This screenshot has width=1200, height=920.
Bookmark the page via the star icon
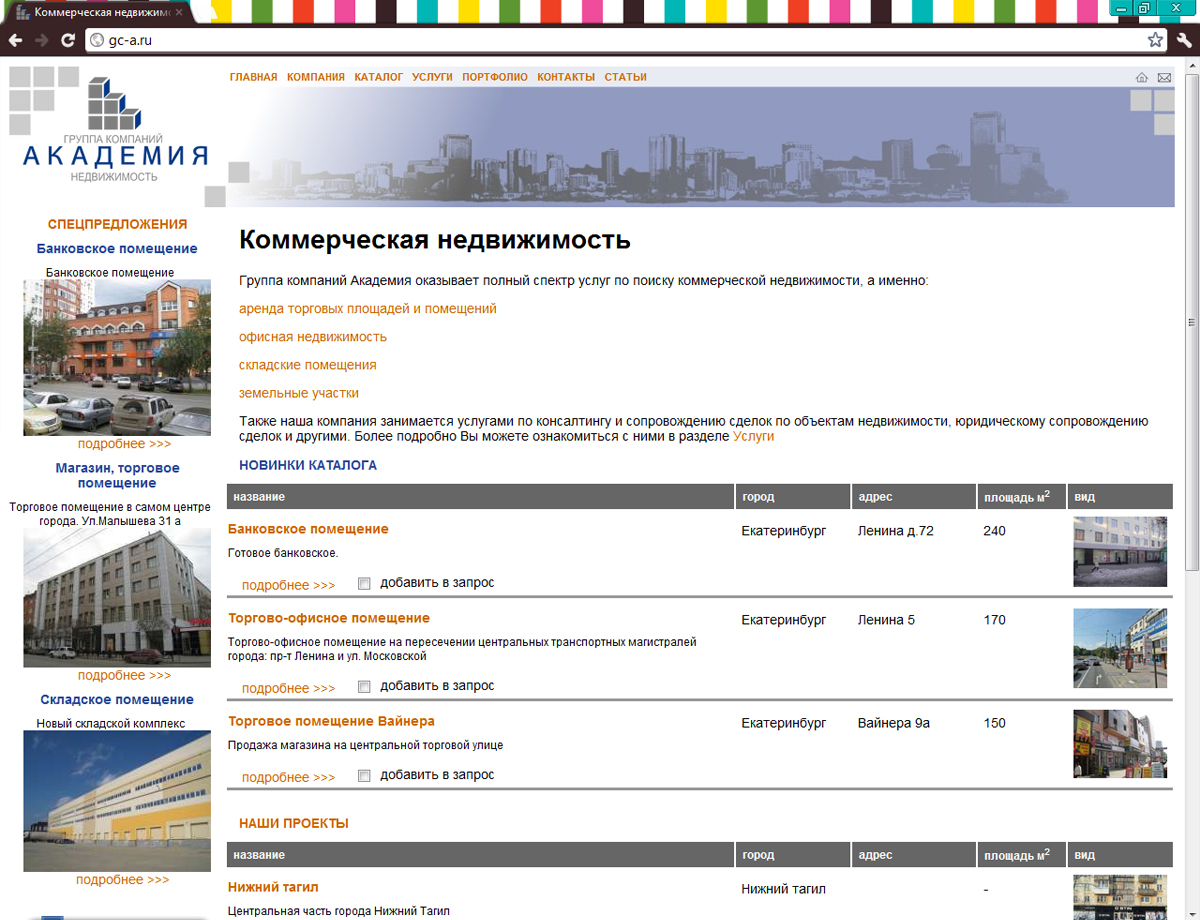tap(1155, 40)
